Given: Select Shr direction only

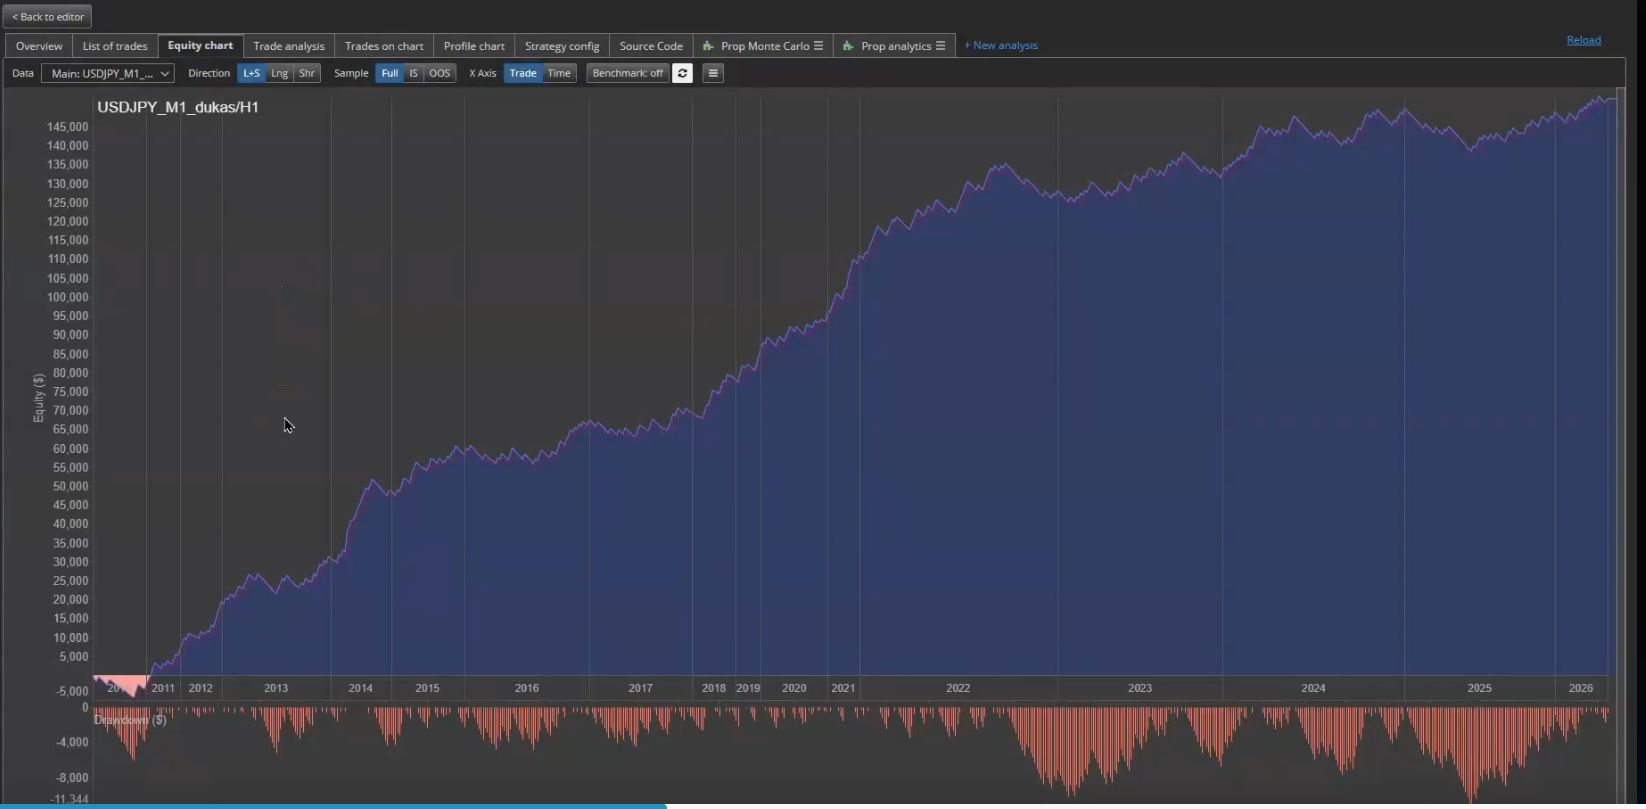Looking at the screenshot, I should [x=307, y=73].
